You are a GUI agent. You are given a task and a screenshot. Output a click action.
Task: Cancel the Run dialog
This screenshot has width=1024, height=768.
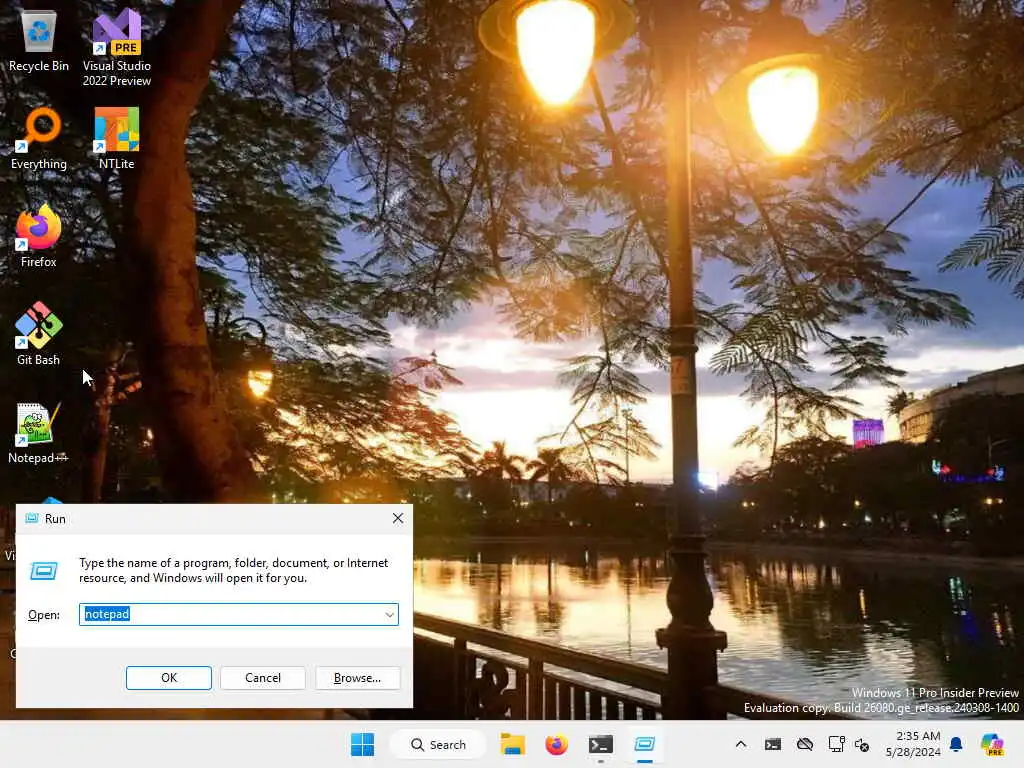(x=263, y=678)
